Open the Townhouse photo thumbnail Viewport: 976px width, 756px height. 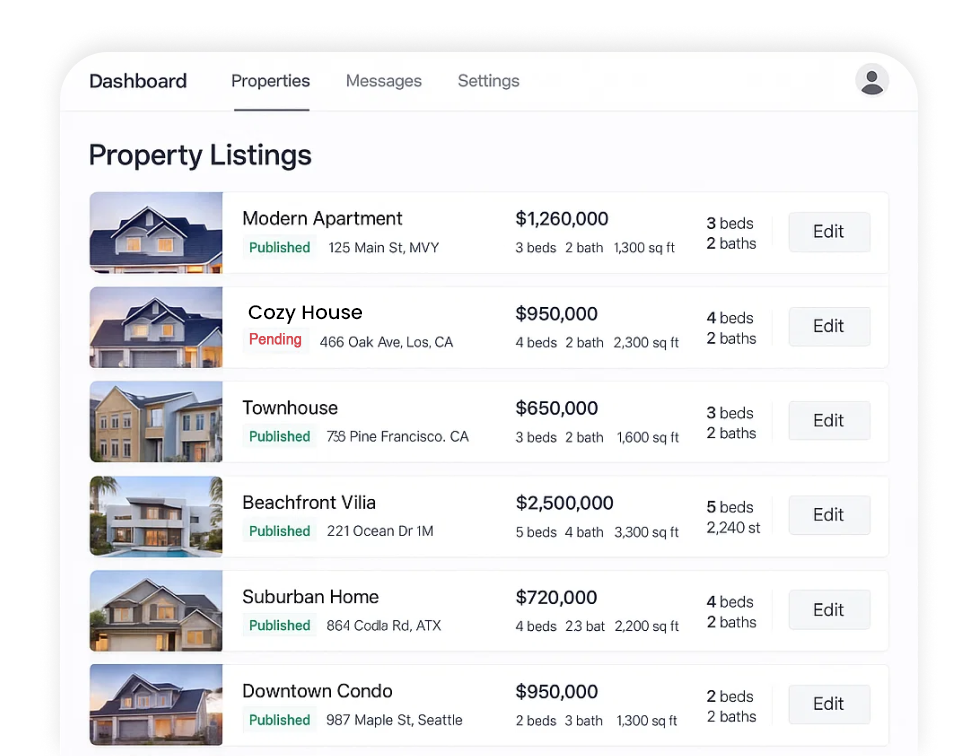pyautogui.click(x=156, y=421)
